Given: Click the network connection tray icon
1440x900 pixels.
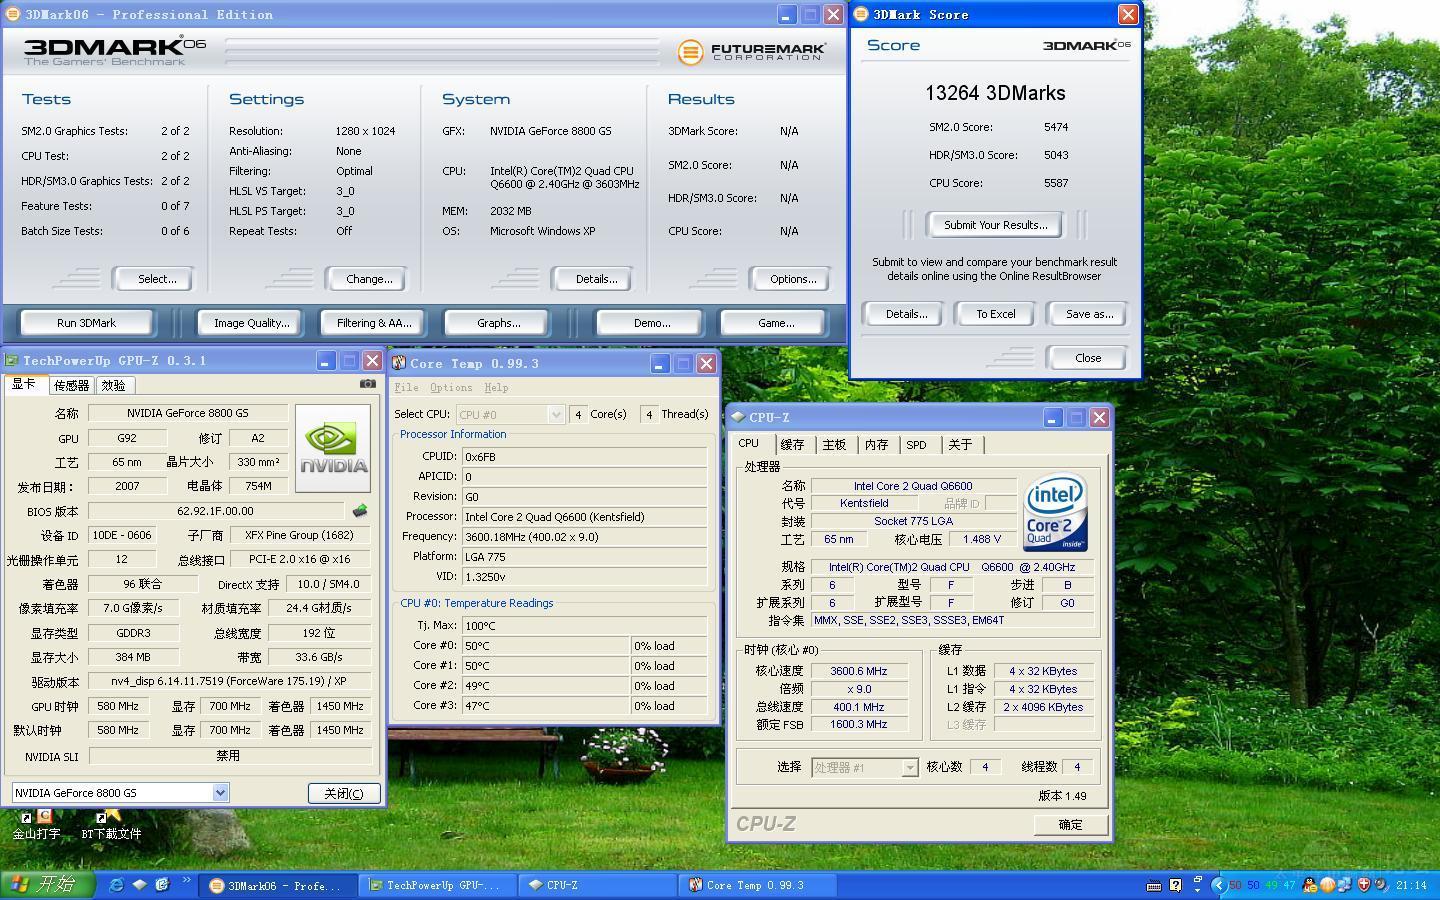Looking at the screenshot, I should click(x=1345, y=885).
